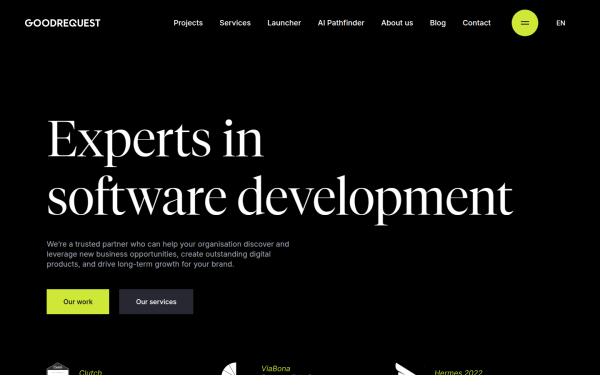The height and width of the screenshot is (375, 600).
Task: Click the Our work button
Action: [x=78, y=302]
